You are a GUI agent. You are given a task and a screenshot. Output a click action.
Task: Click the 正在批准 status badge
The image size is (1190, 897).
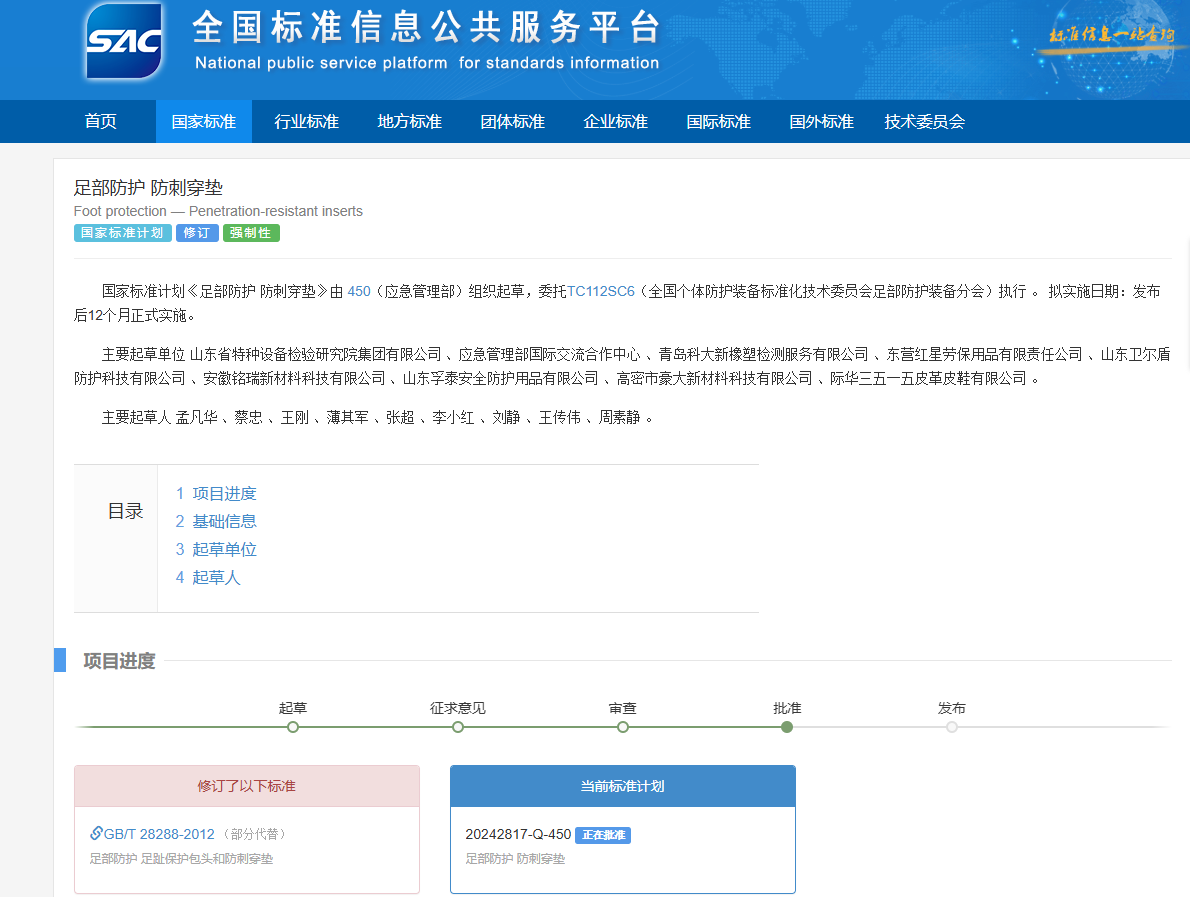pos(603,835)
